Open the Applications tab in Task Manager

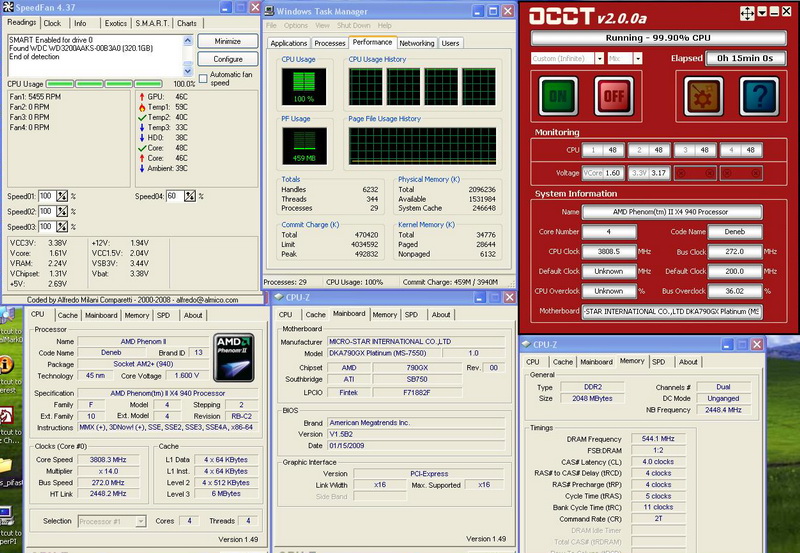pos(289,43)
